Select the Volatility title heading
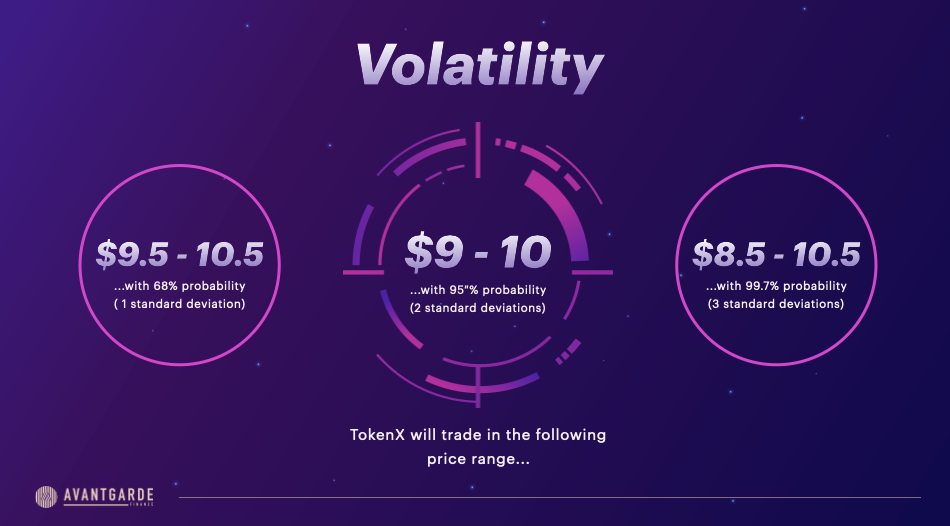Viewport: 950px width, 526px height. [479, 65]
